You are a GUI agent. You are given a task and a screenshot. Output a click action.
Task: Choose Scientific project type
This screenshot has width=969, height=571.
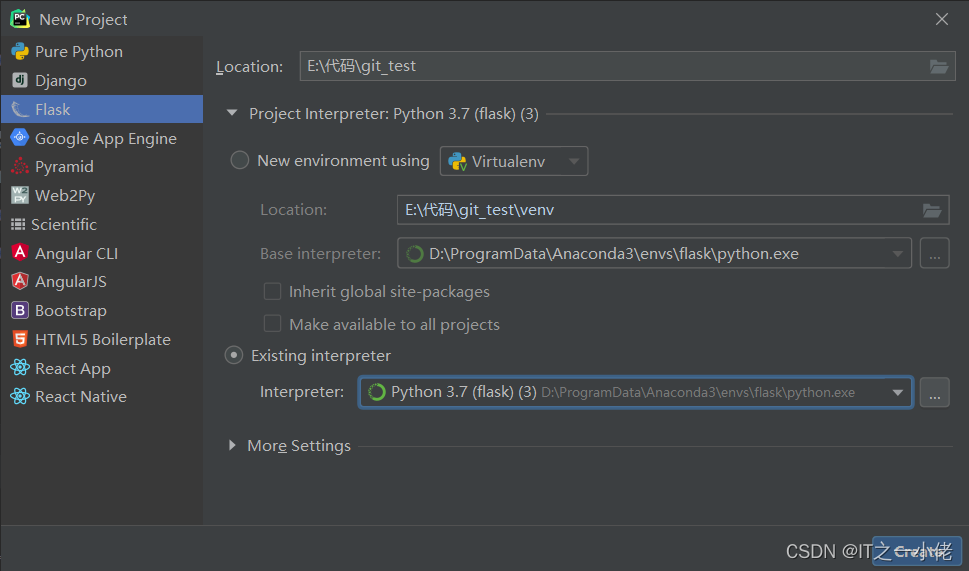pyautogui.click(x=65, y=224)
